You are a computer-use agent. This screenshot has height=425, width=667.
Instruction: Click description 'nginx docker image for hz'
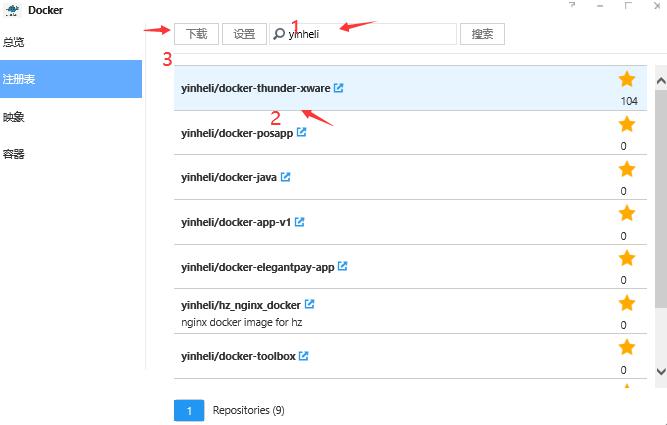[242, 322]
